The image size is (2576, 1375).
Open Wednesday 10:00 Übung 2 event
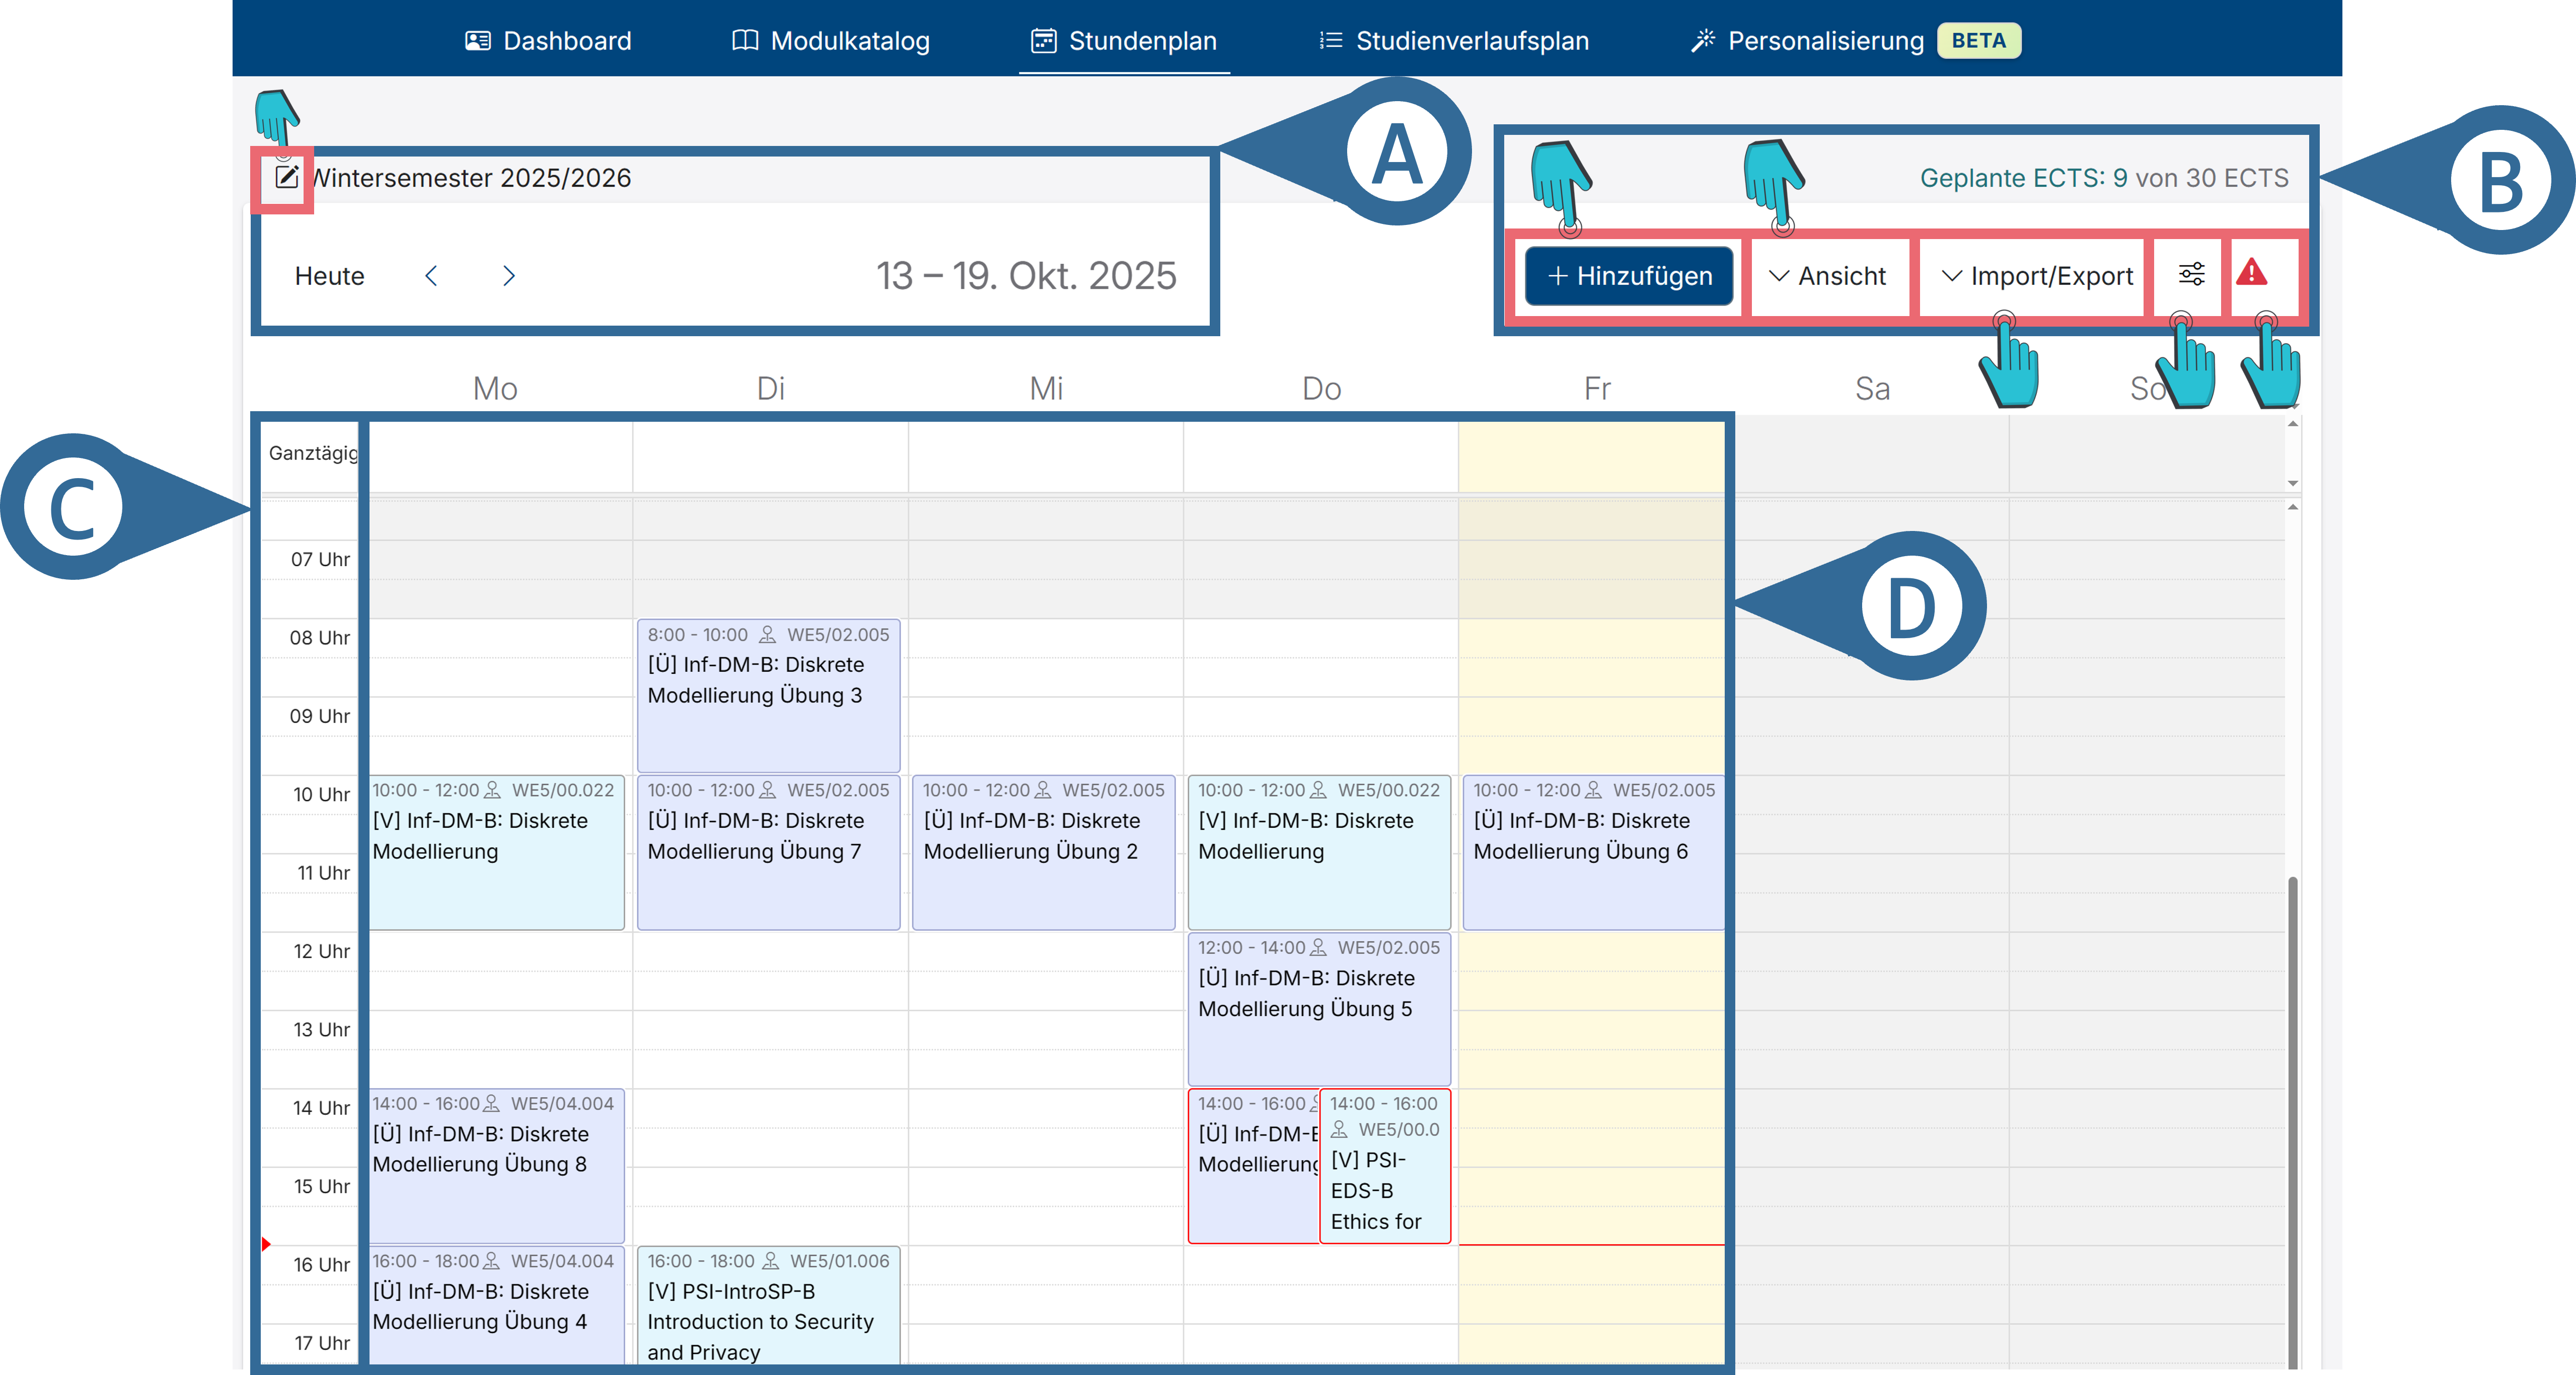tap(1043, 852)
